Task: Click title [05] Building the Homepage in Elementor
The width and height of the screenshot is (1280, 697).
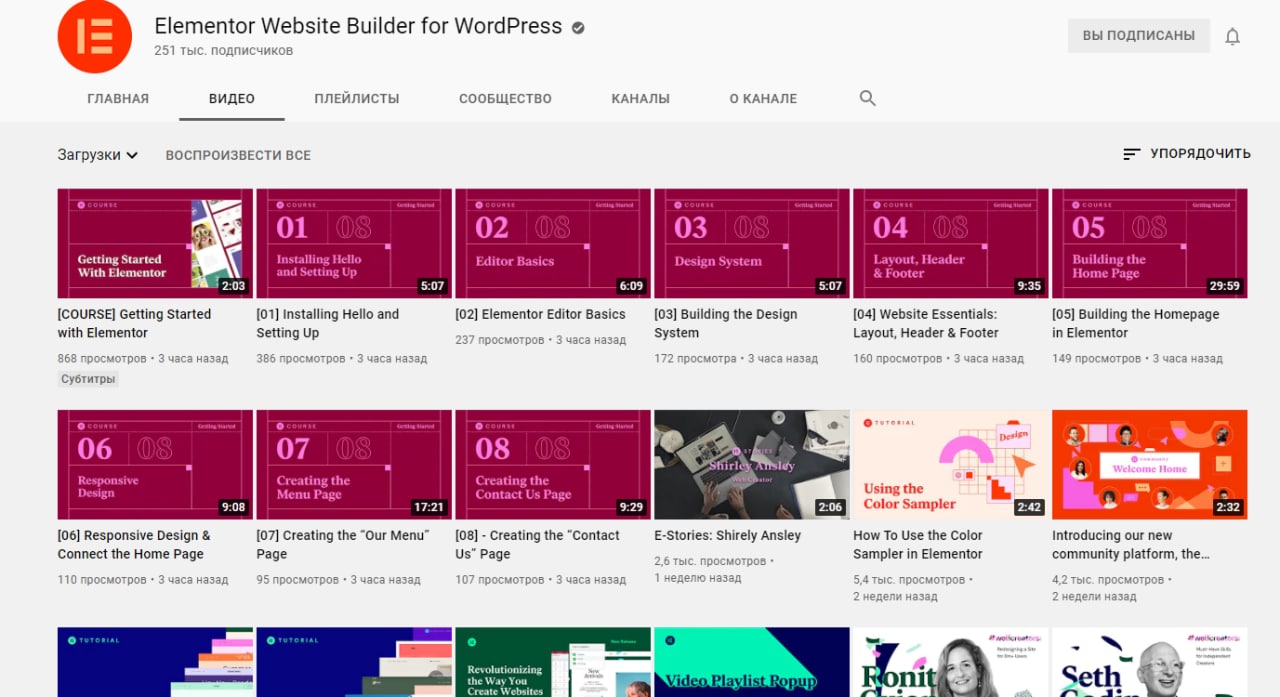Action: [x=1136, y=323]
